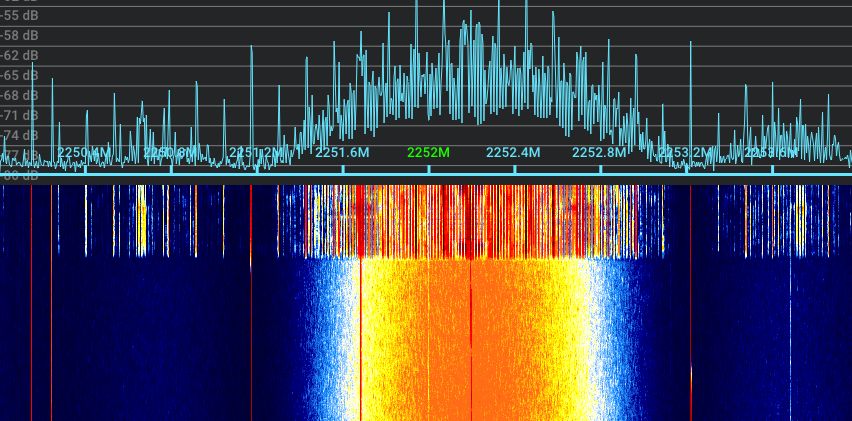
Task: Click the 2252.8M frequency marker
Action: coord(599,153)
